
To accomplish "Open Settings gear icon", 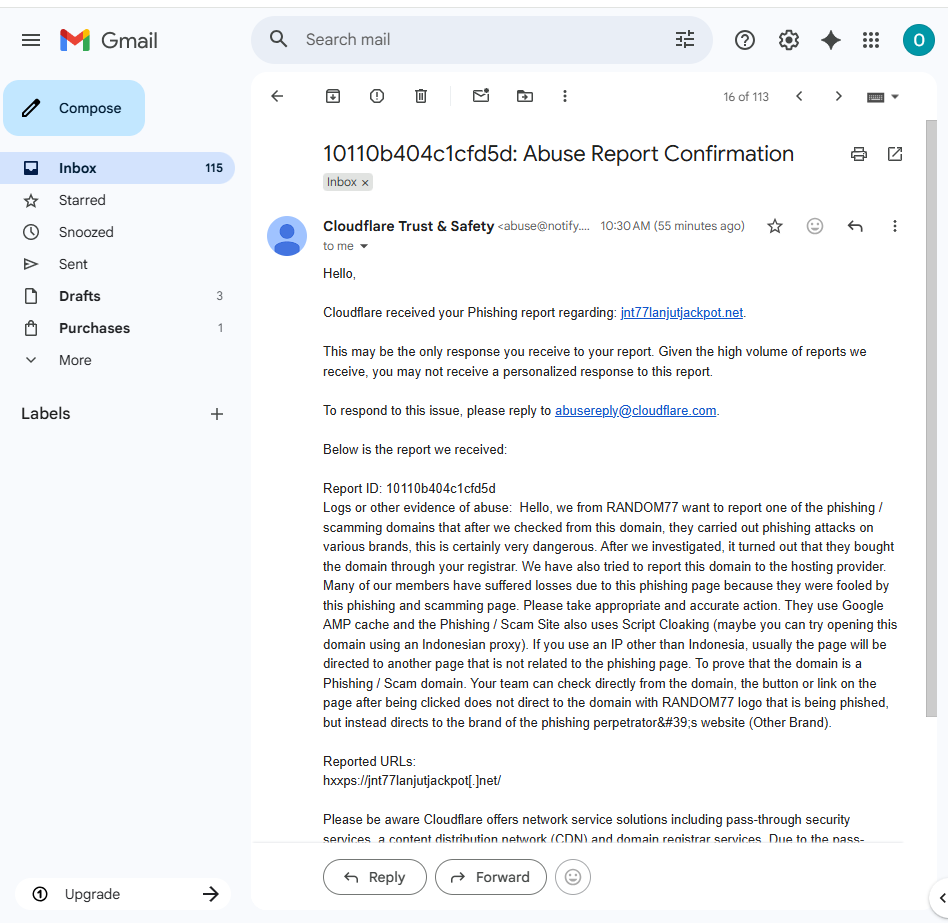I will [x=788, y=40].
